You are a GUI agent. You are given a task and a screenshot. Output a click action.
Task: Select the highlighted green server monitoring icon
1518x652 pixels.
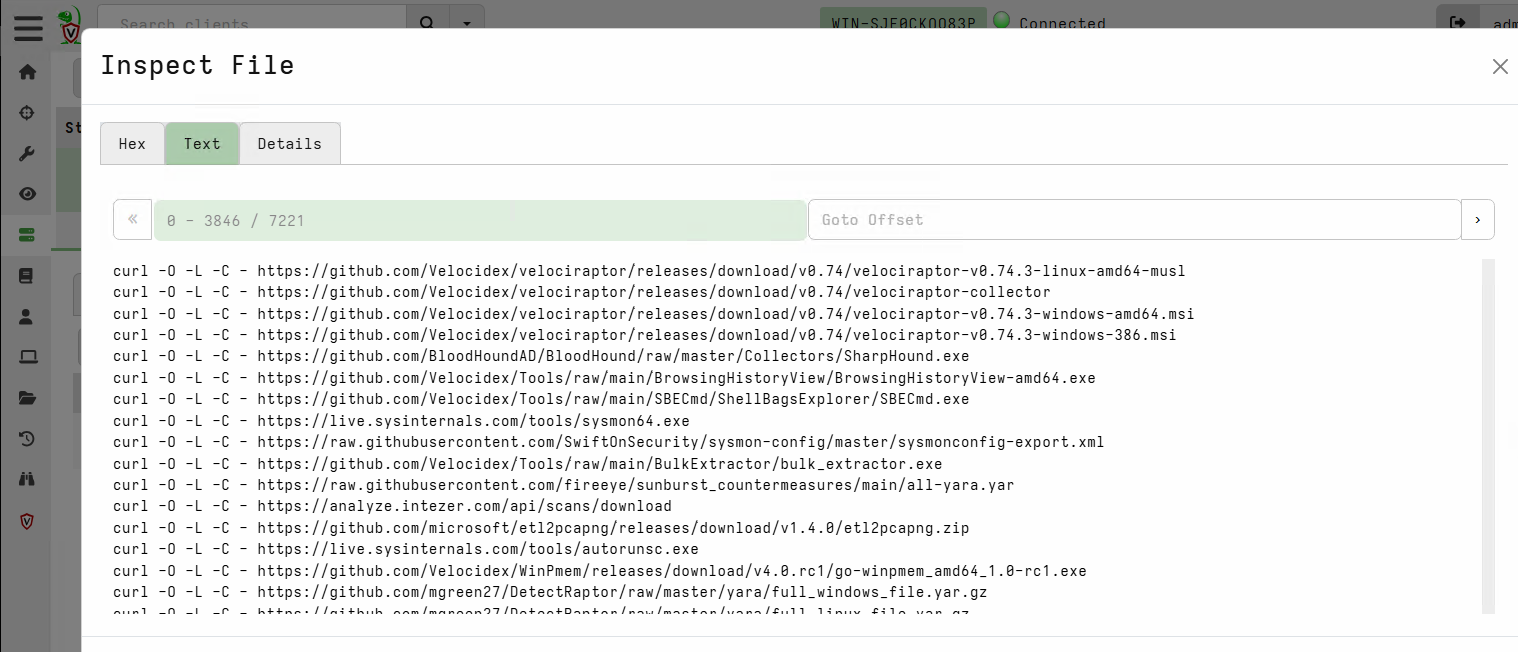[x=27, y=234]
